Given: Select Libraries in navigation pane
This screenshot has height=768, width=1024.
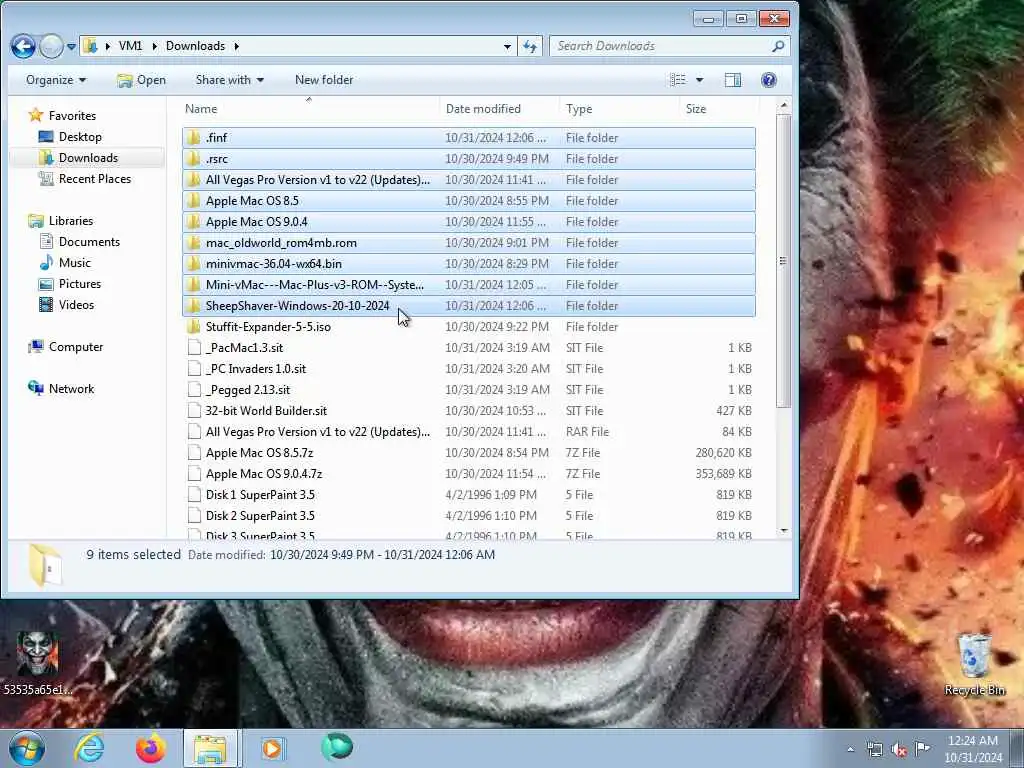Looking at the screenshot, I should click(61, 221).
